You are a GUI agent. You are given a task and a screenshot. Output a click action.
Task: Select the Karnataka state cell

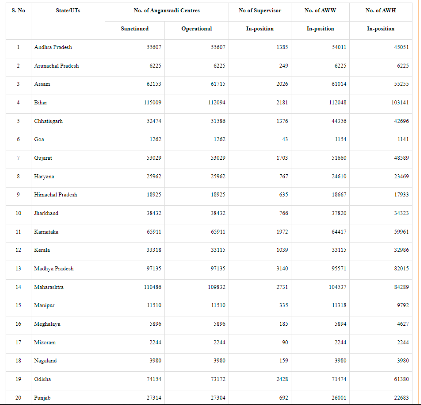pos(46,232)
